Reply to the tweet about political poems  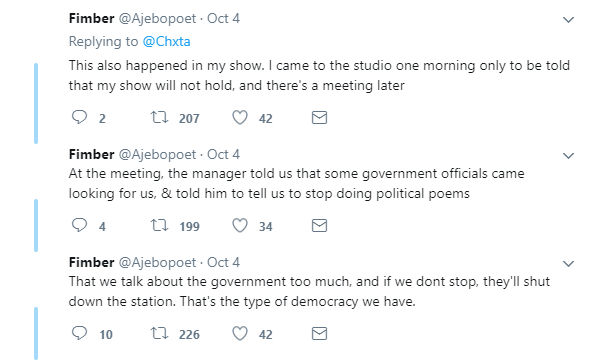(x=79, y=225)
